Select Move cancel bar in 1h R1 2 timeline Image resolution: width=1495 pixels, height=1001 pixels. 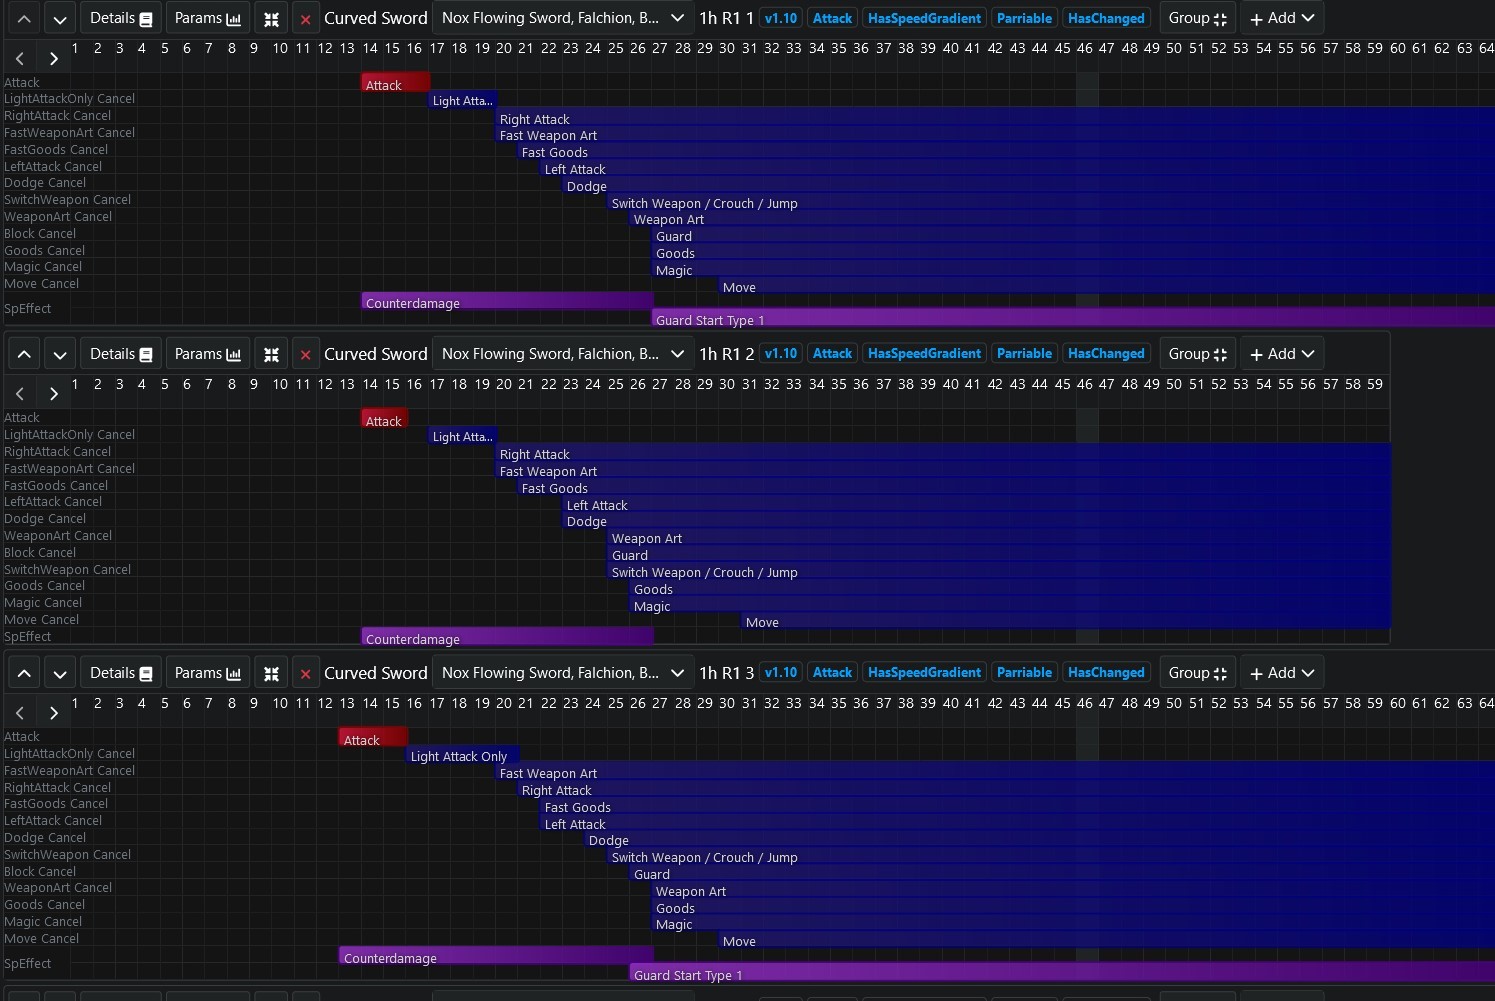coord(1066,622)
